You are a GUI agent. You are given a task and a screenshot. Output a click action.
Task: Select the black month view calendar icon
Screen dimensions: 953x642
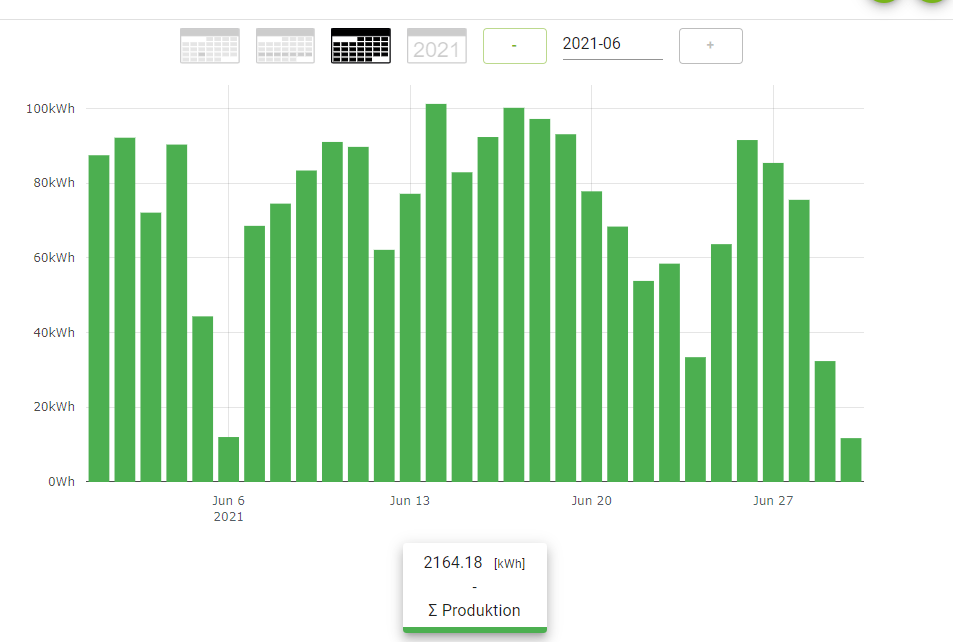pyautogui.click(x=360, y=46)
